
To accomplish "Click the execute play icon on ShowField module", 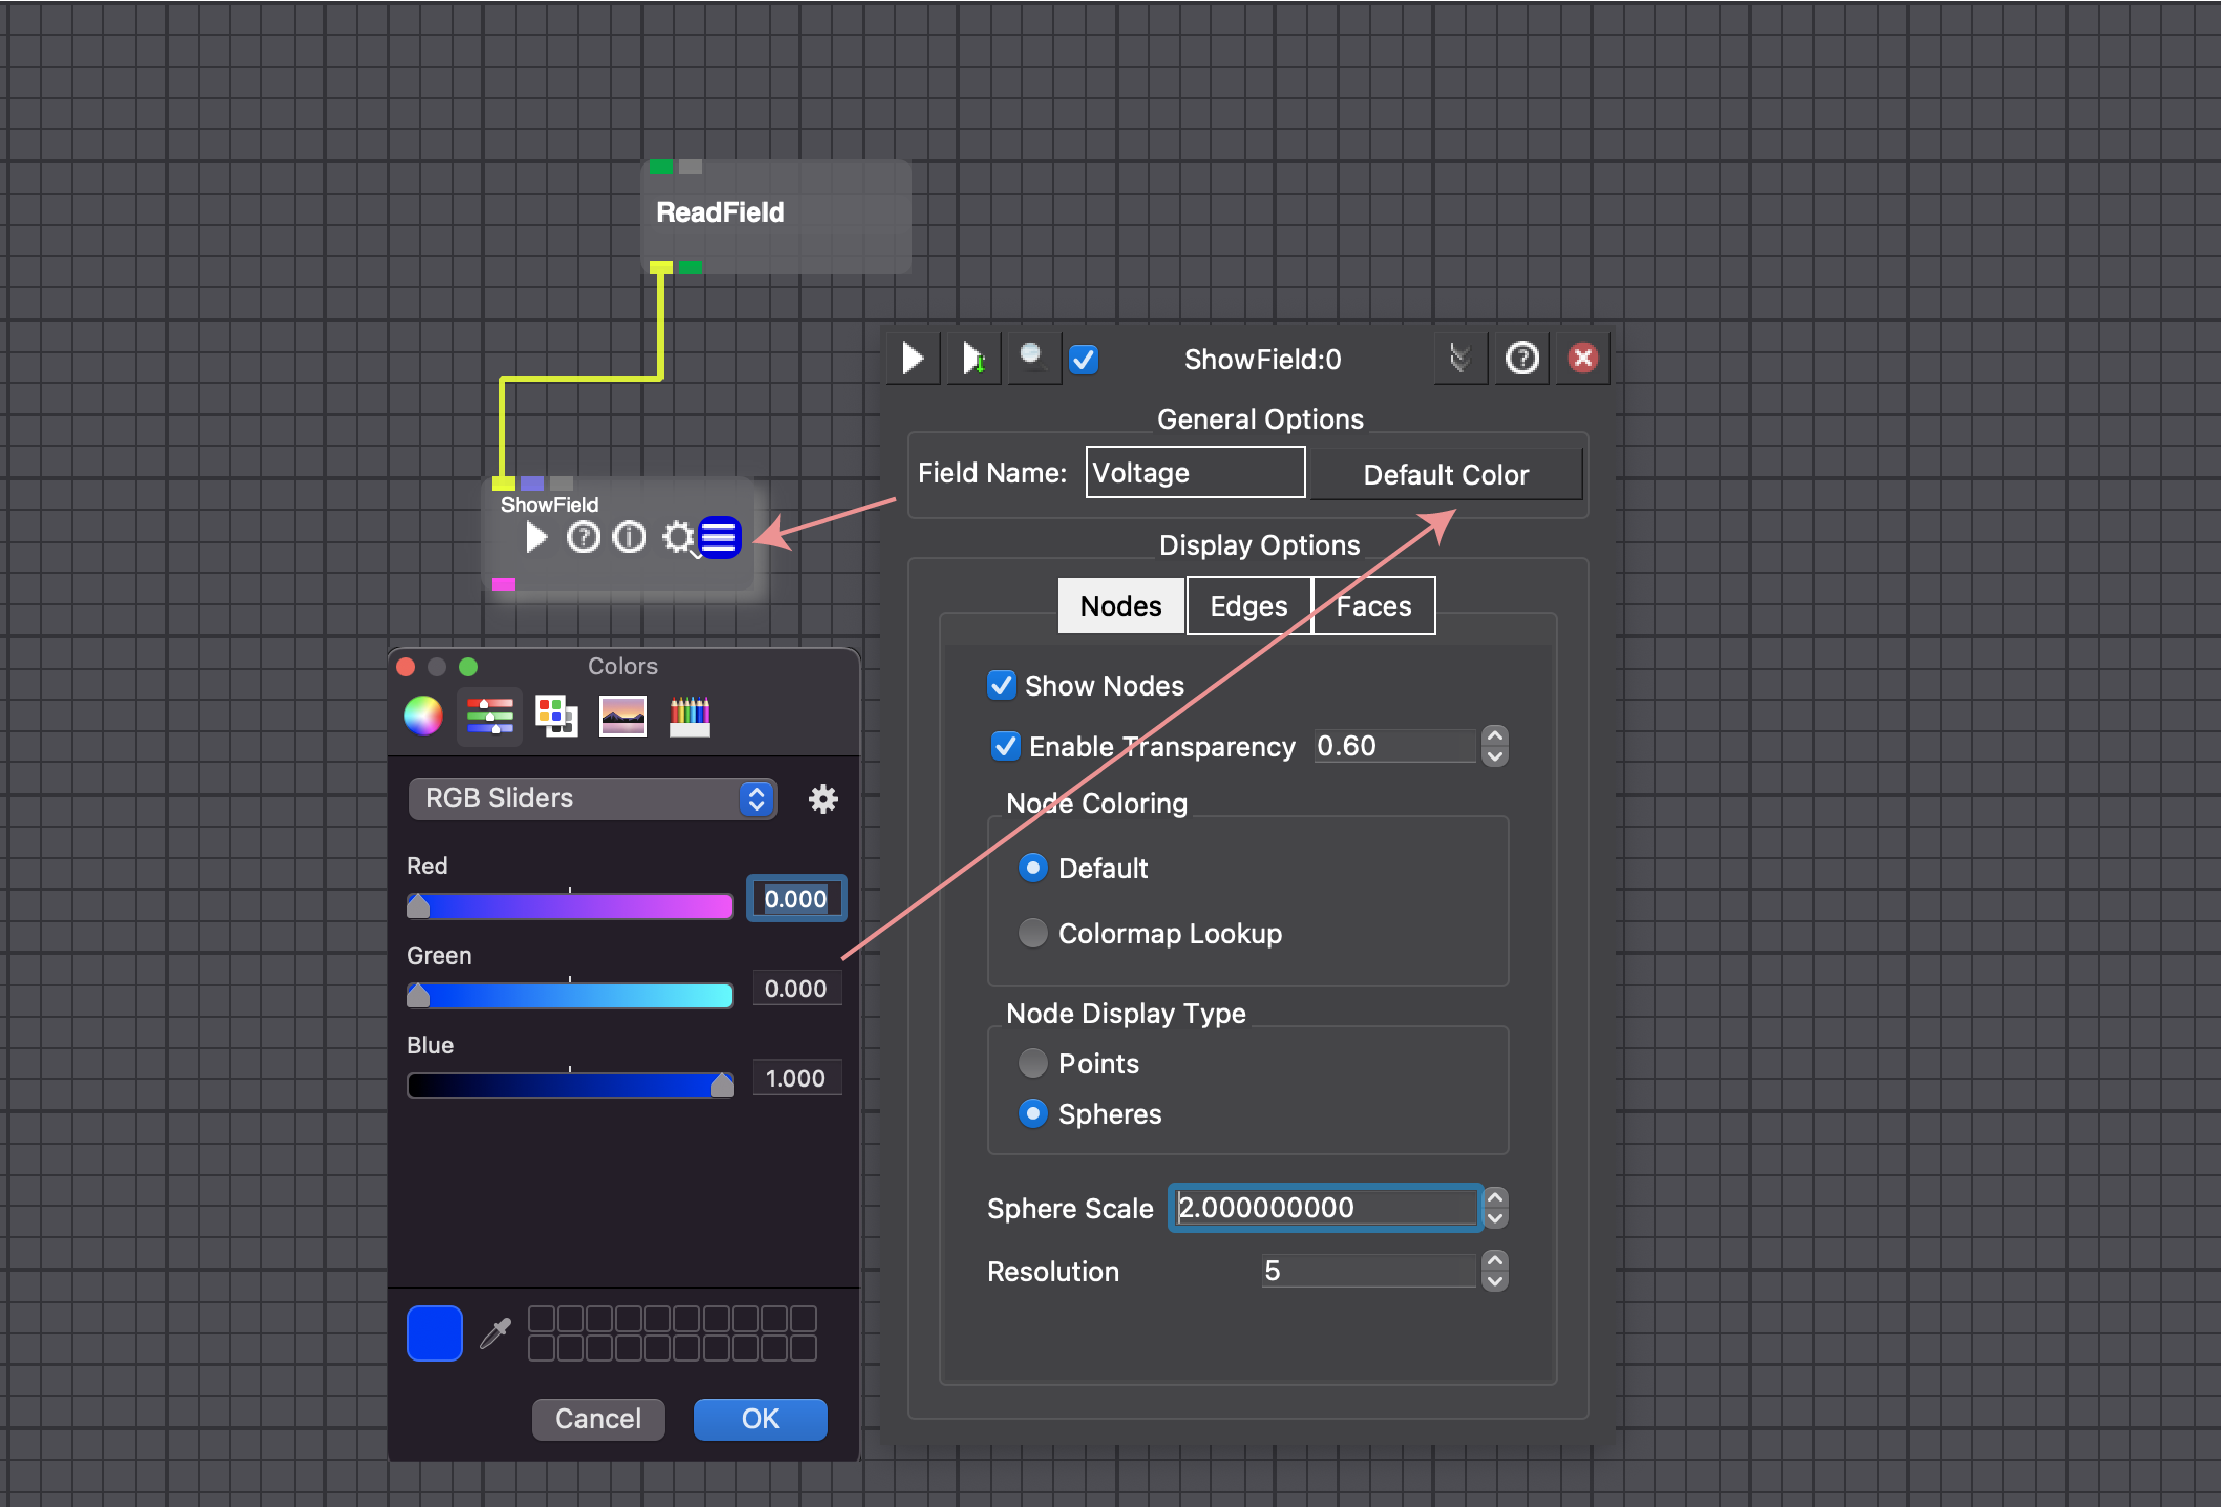I will 537,538.
